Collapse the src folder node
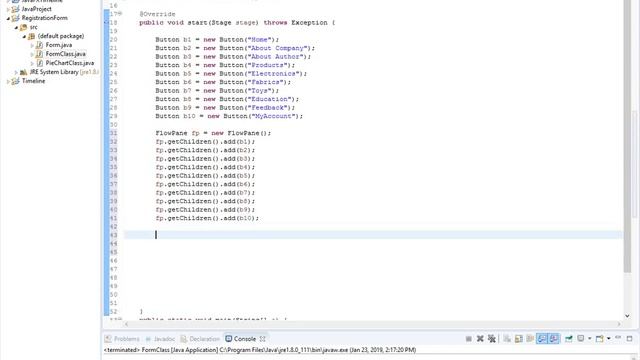This screenshot has height=360, width=640. 16,27
